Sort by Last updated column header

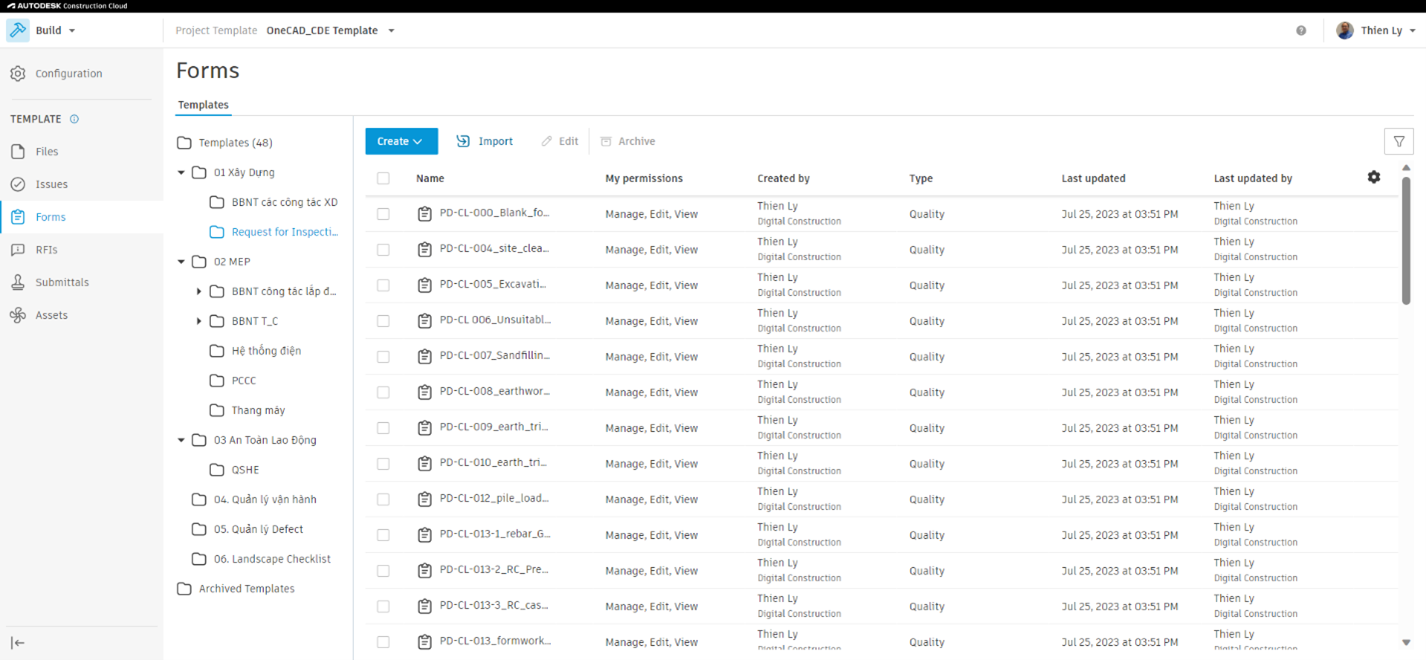click(x=1093, y=179)
